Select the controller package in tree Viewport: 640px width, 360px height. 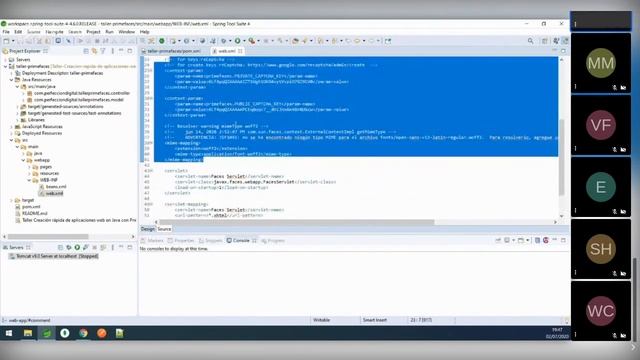coord(78,93)
